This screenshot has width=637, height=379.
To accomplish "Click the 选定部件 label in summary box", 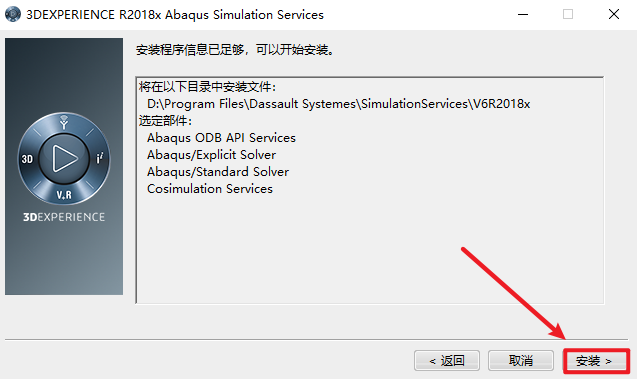I will coord(165,121).
